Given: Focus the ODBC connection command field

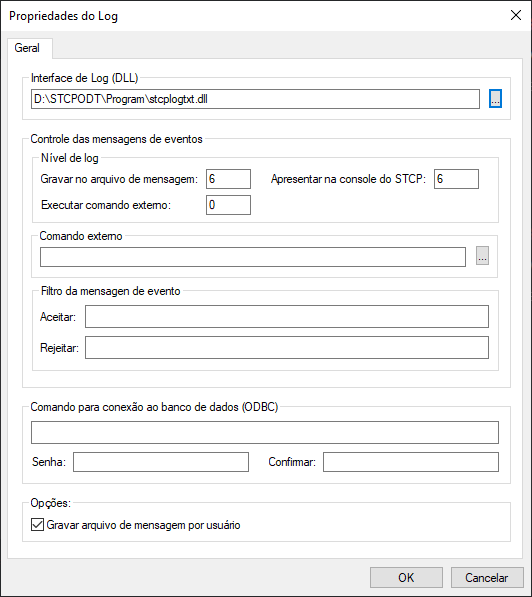Looking at the screenshot, I should tap(265, 433).
